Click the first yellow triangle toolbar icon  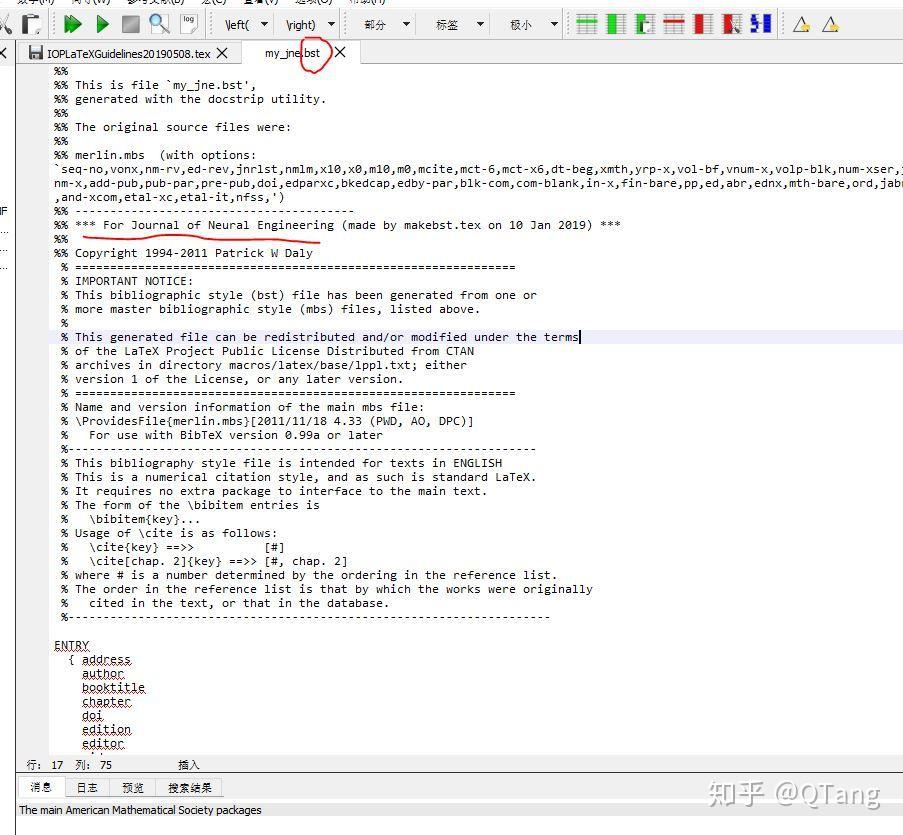tap(801, 25)
